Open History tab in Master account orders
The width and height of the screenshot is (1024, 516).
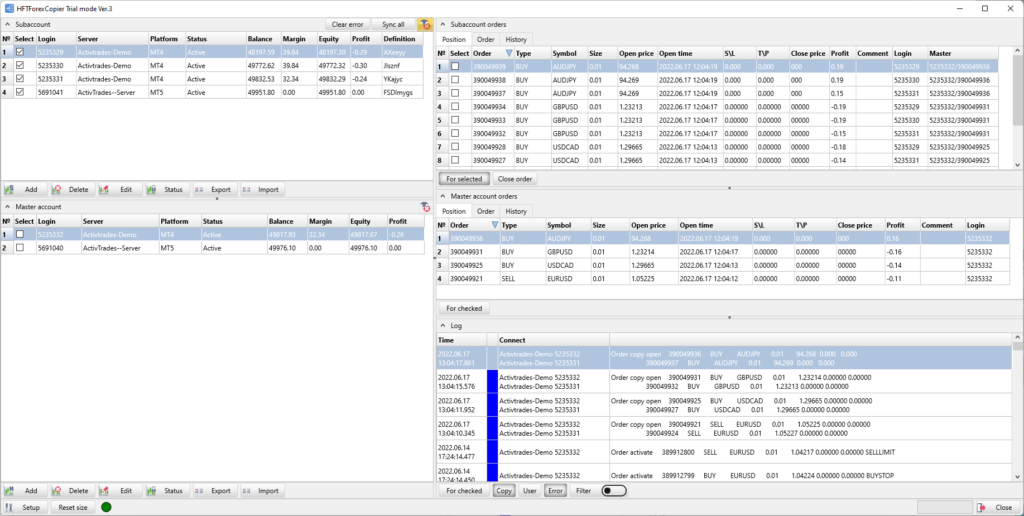[516, 211]
